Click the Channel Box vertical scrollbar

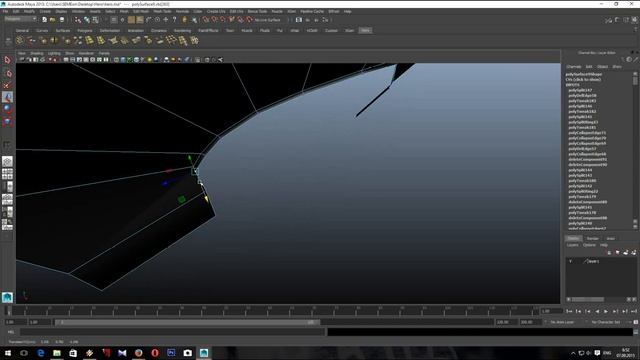coord(635,150)
